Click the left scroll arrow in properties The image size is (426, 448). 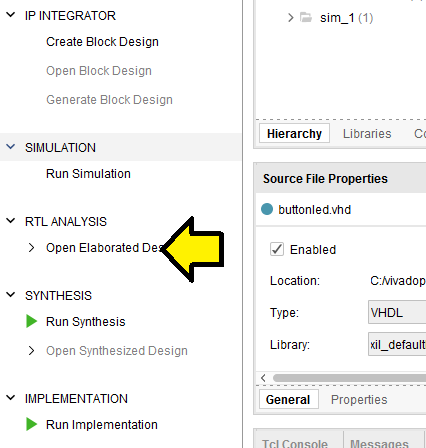(263, 378)
